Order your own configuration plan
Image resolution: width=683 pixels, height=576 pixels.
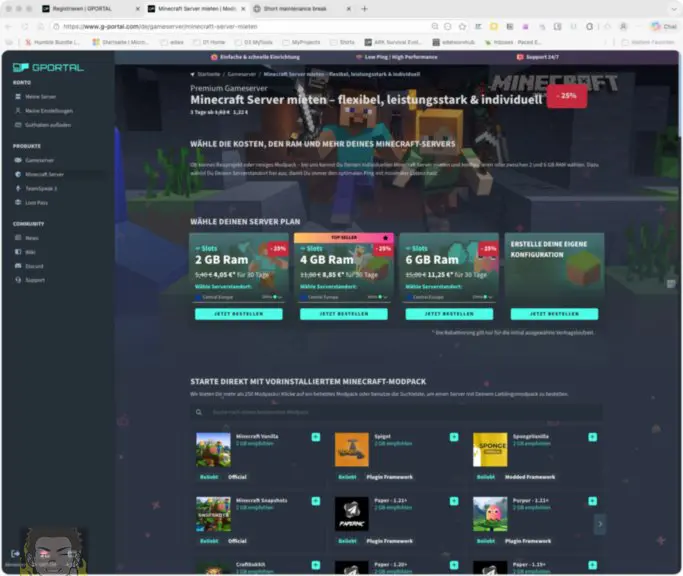point(555,314)
